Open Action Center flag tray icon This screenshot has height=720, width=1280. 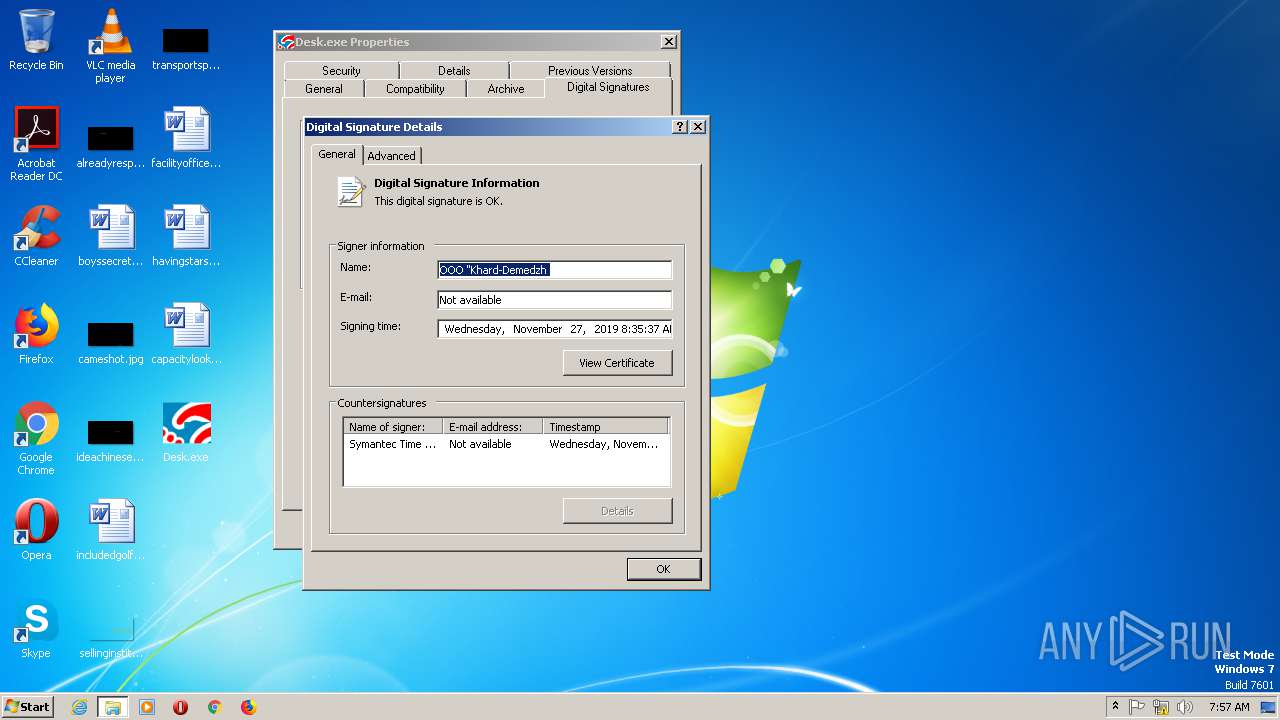click(1137, 707)
